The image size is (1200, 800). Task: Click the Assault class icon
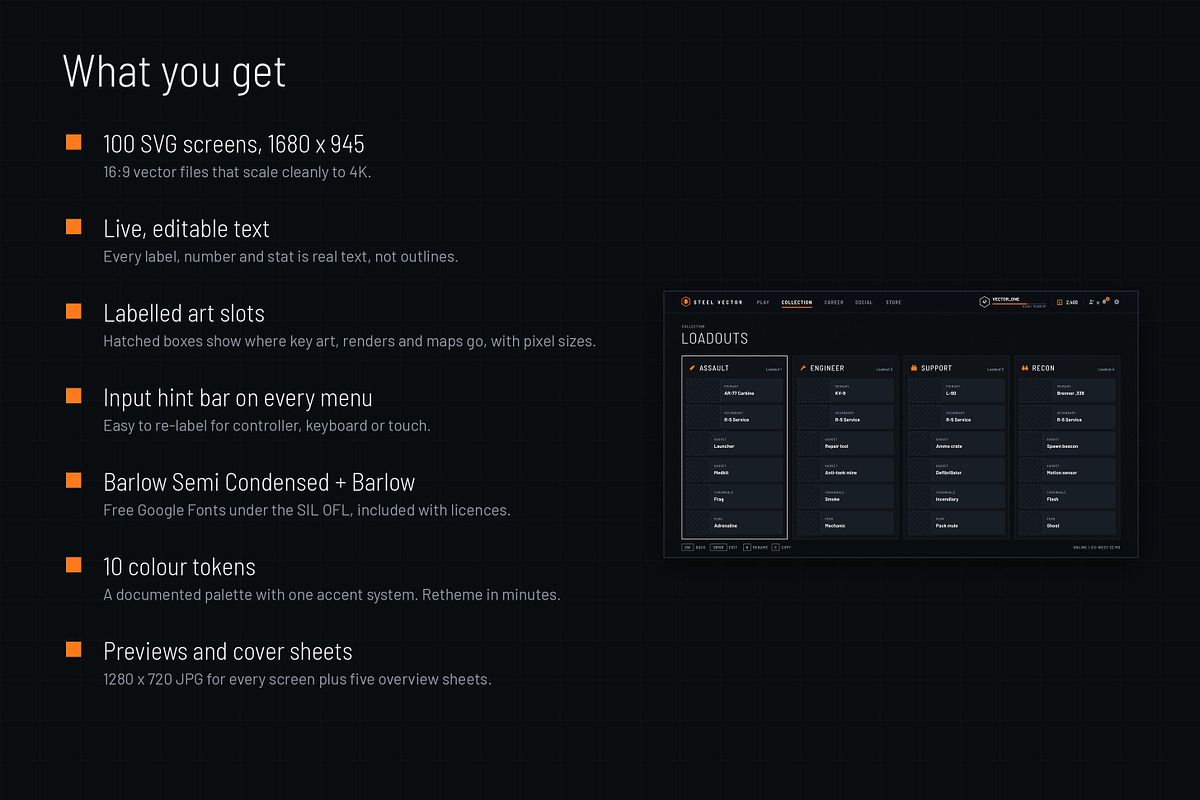point(692,368)
